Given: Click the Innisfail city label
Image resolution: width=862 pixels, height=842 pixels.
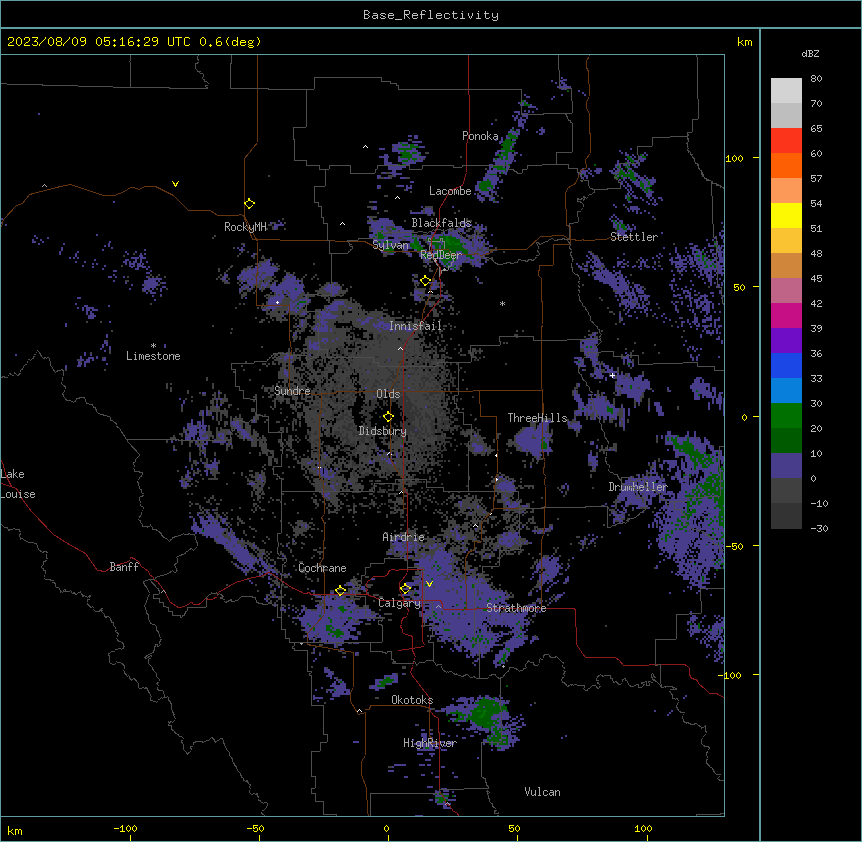Looking at the screenshot, I should (x=416, y=326).
